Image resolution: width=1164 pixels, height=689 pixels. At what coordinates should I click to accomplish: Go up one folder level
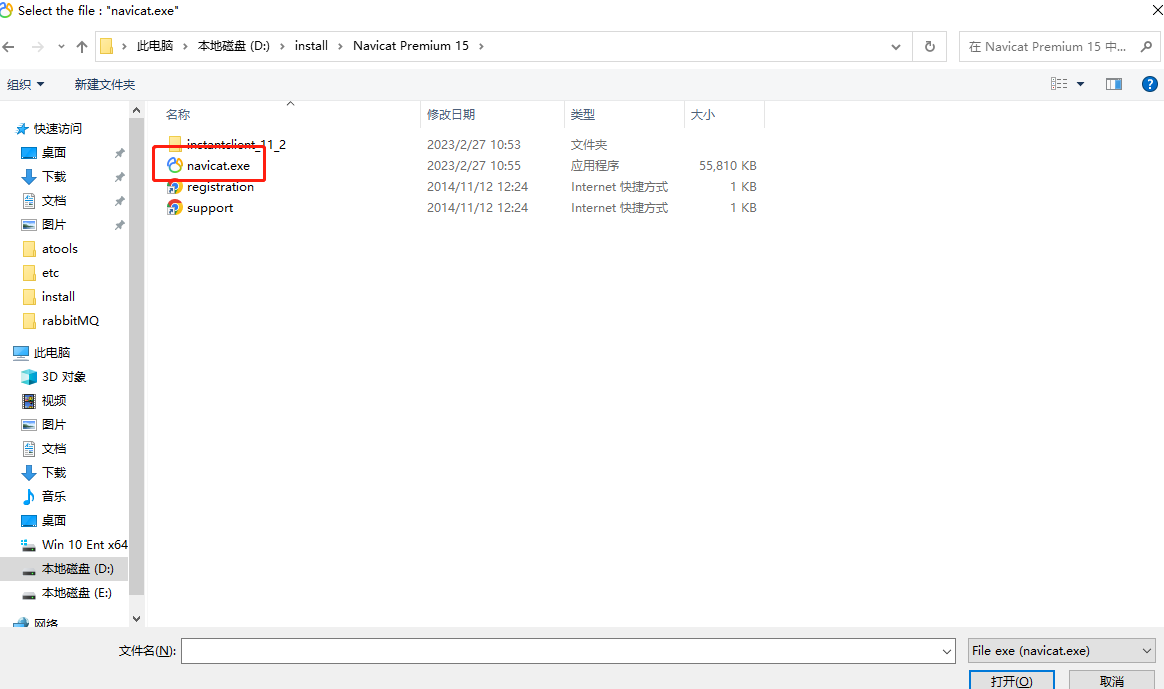82,47
